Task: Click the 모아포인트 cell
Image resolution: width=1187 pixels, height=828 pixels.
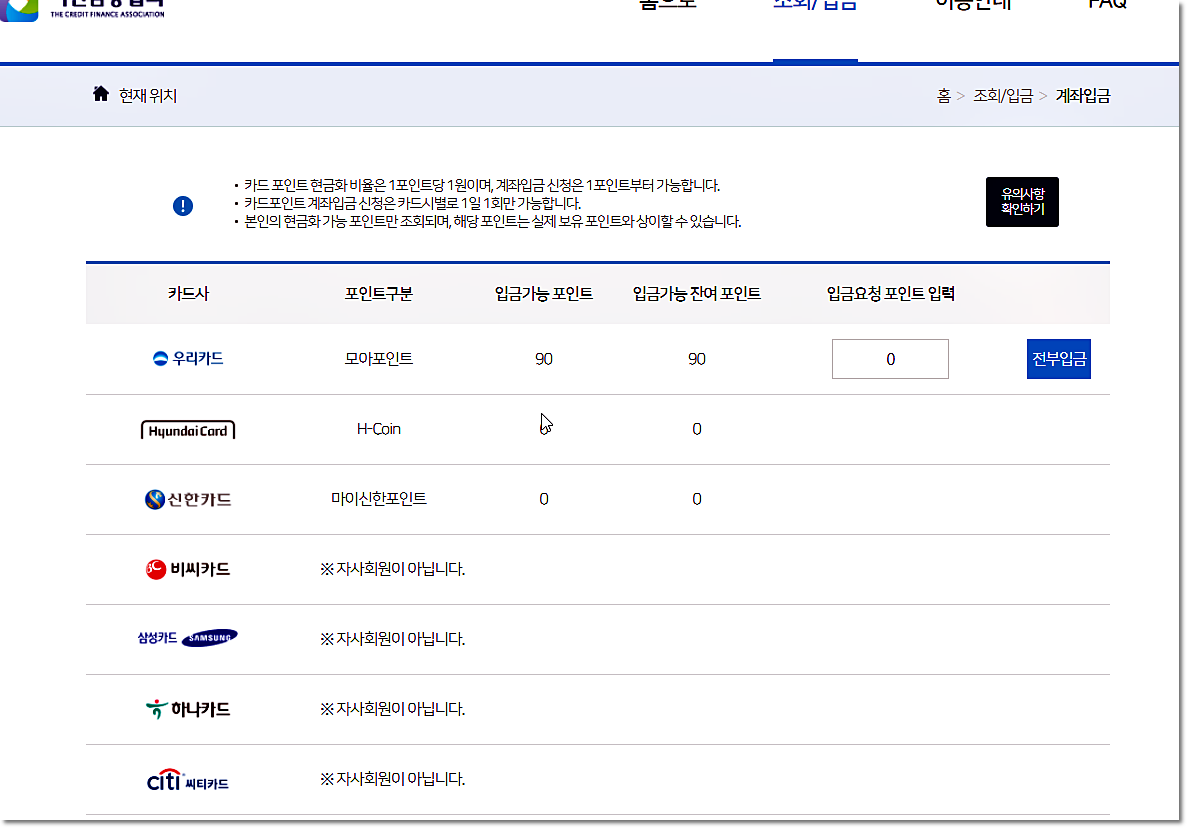Action: point(379,359)
